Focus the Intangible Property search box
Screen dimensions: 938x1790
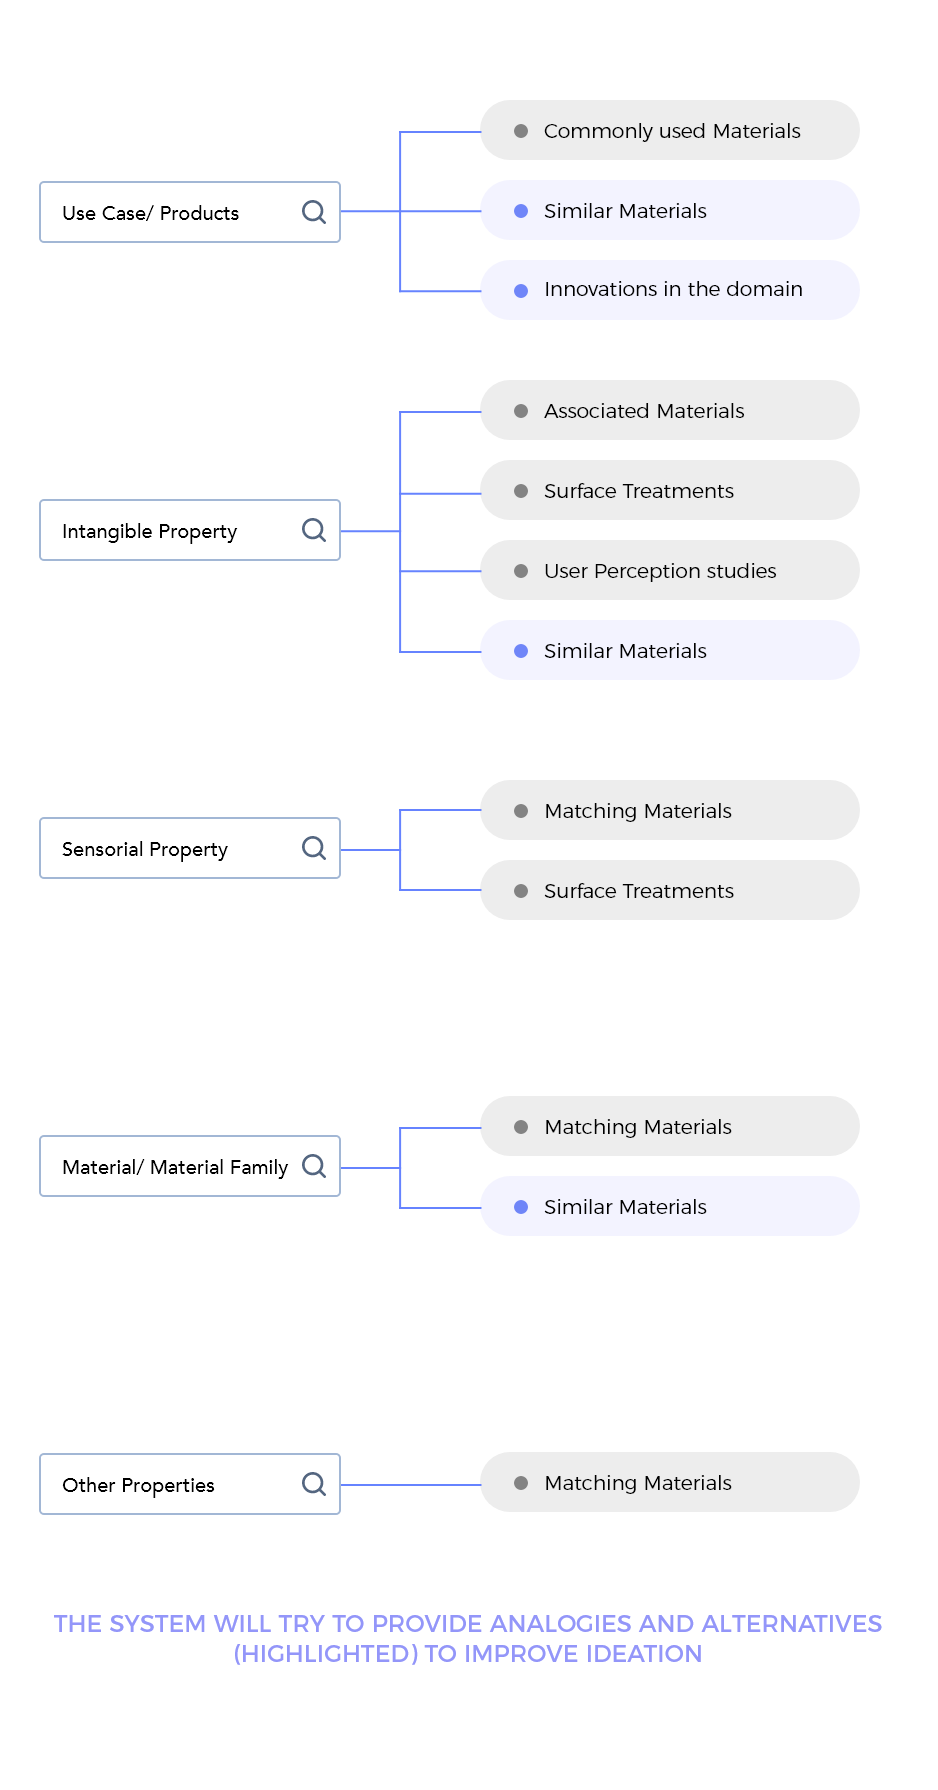click(x=170, y=530)
